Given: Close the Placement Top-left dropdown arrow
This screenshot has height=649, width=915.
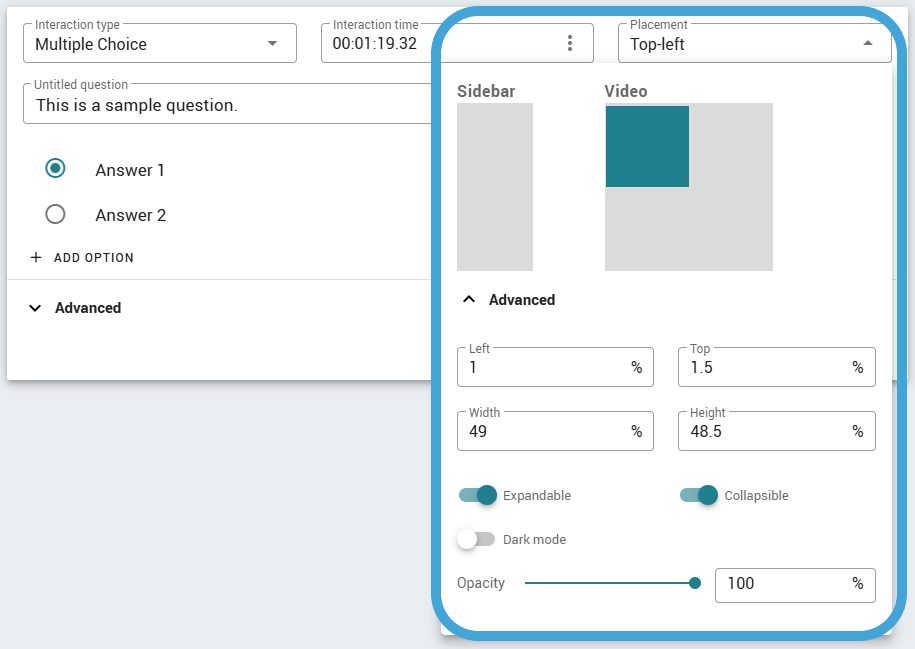Looking at the screenshot, I should point(868,43).
